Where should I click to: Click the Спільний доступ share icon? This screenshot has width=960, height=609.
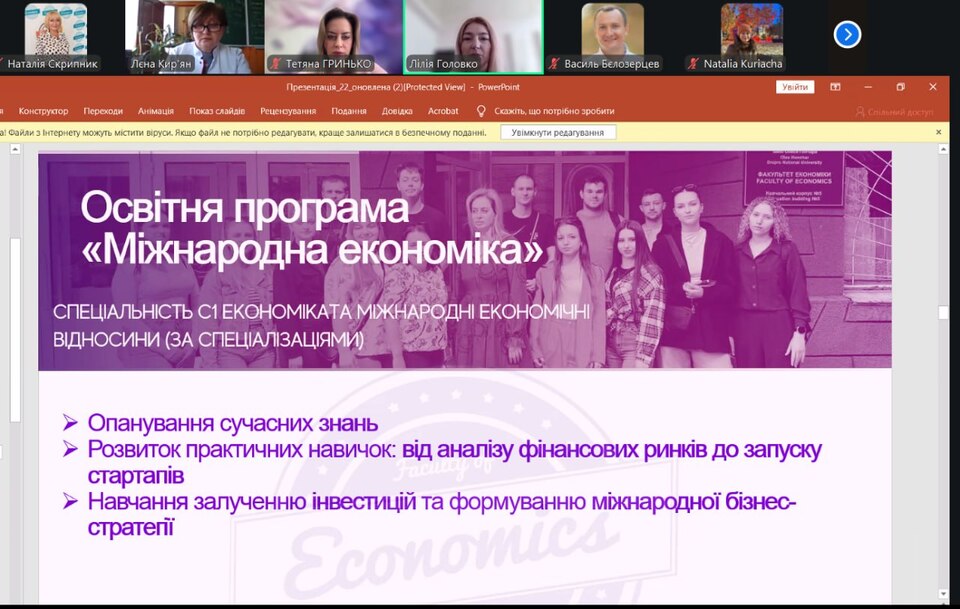(859, 111)
